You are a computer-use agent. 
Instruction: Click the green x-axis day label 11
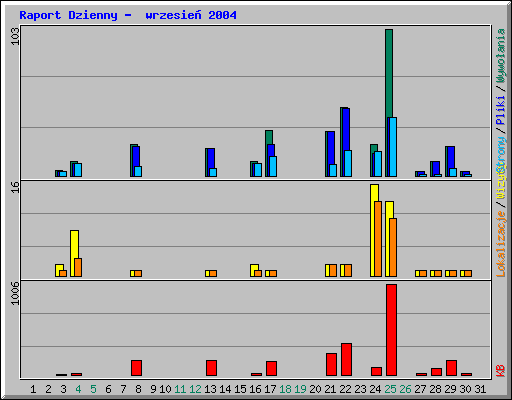(x=180, y=389)
